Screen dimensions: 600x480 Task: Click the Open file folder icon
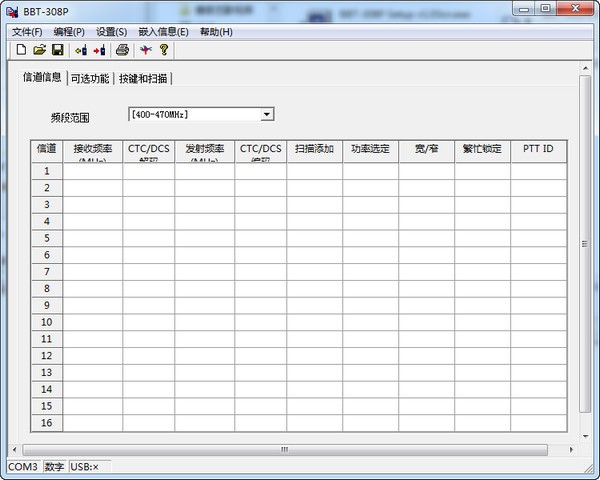coord(39,50)
